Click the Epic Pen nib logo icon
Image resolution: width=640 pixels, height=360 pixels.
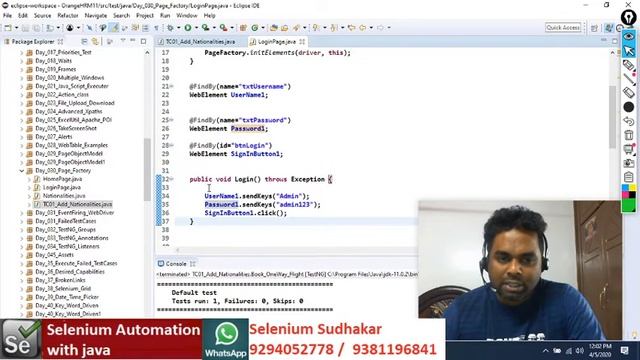[x=629, y=17]
